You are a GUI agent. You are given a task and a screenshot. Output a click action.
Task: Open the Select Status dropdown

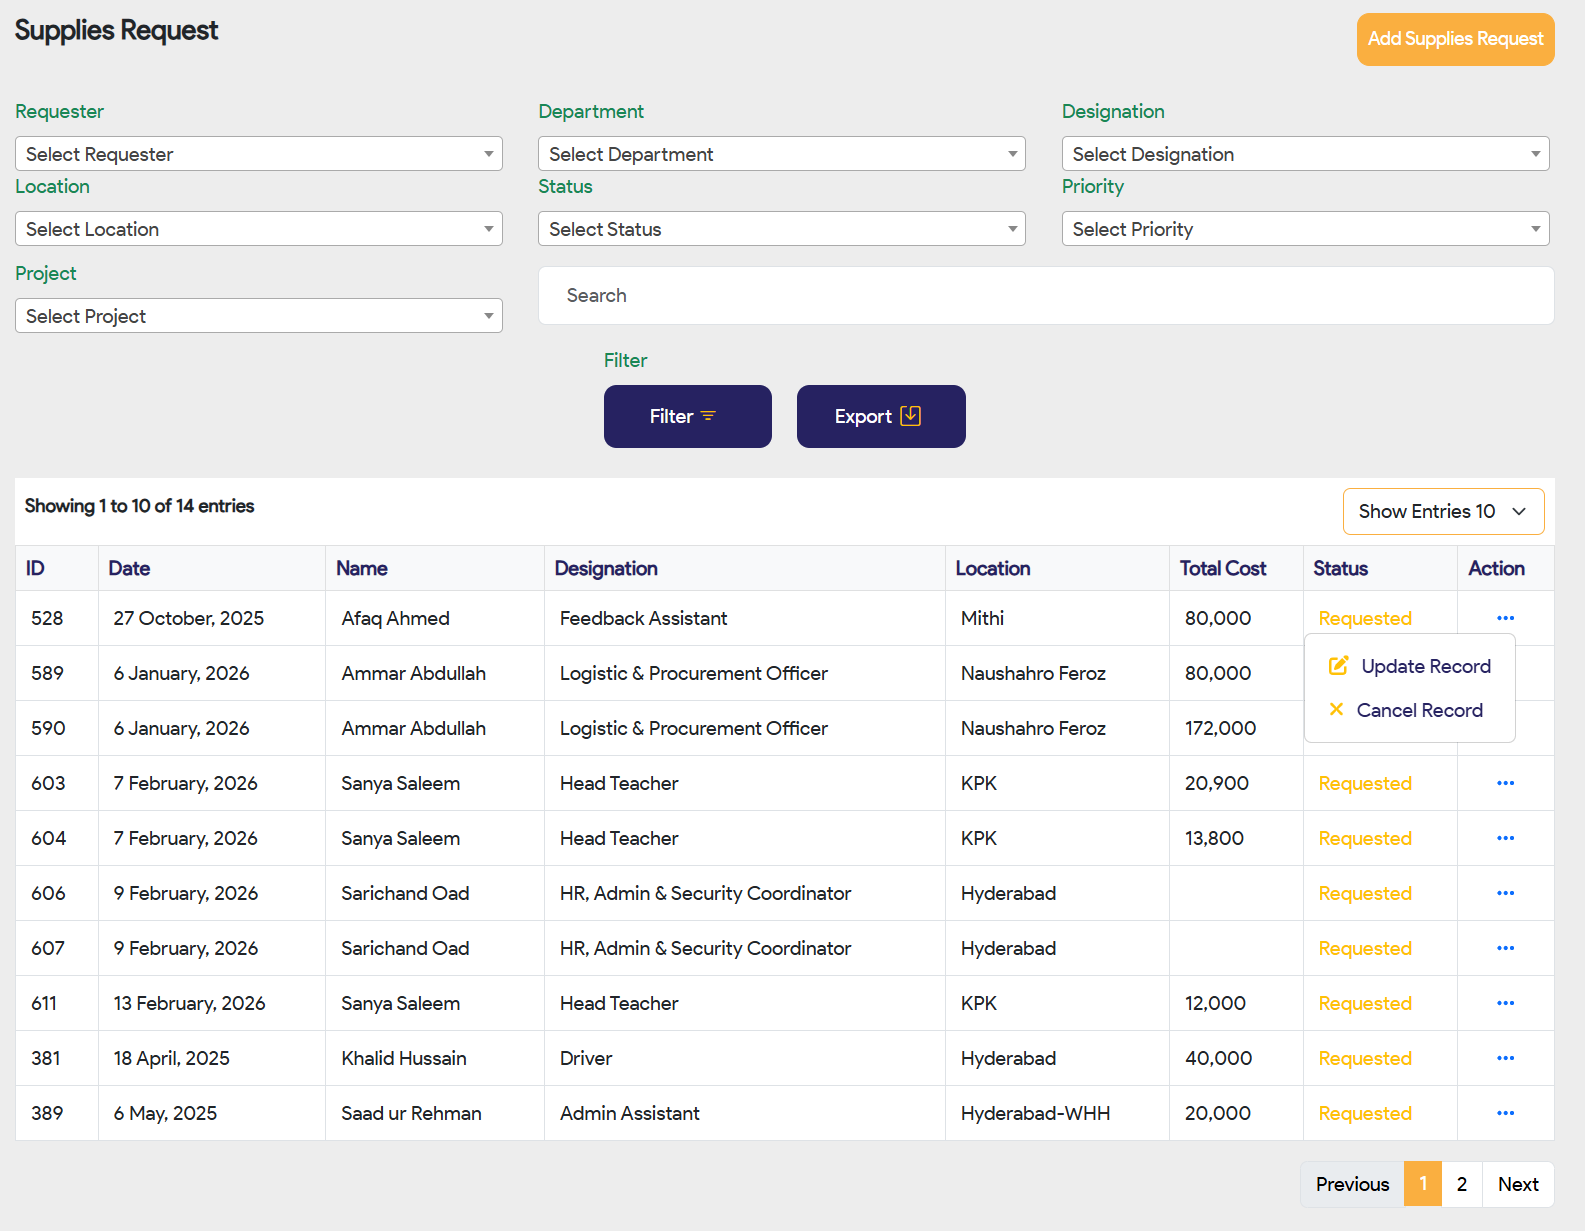click(x=781, y=229)
